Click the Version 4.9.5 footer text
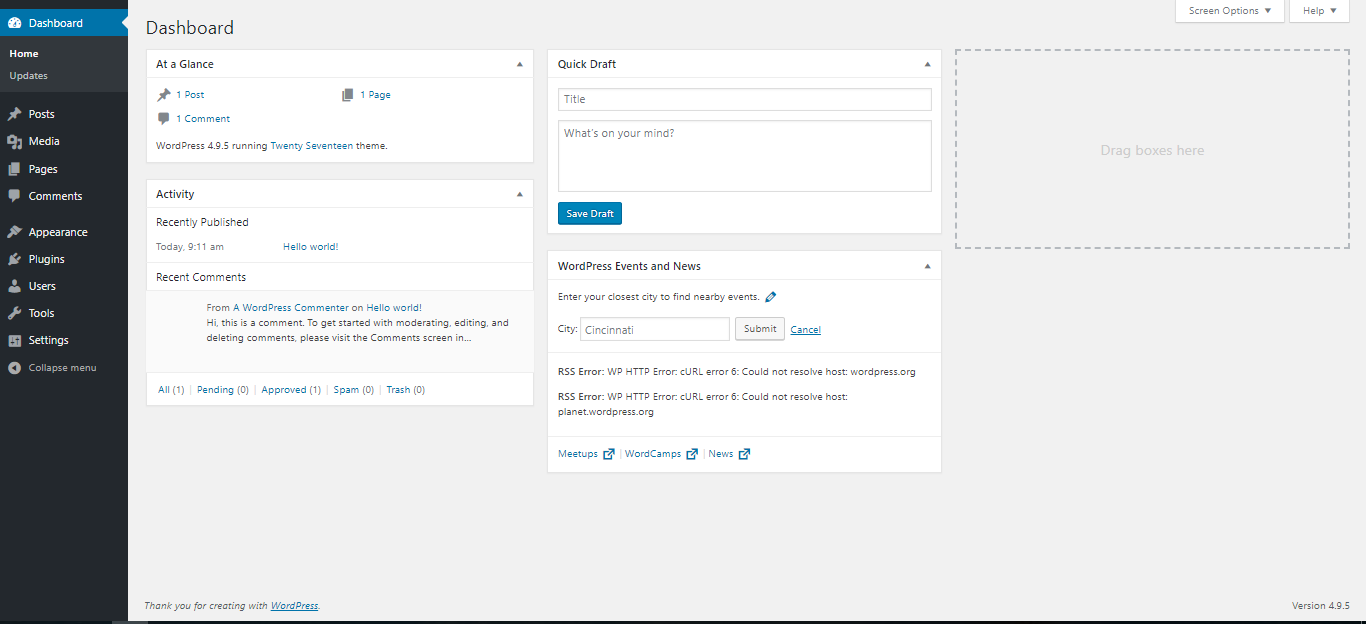The image size is (1366, 624). coord(1321,606)
